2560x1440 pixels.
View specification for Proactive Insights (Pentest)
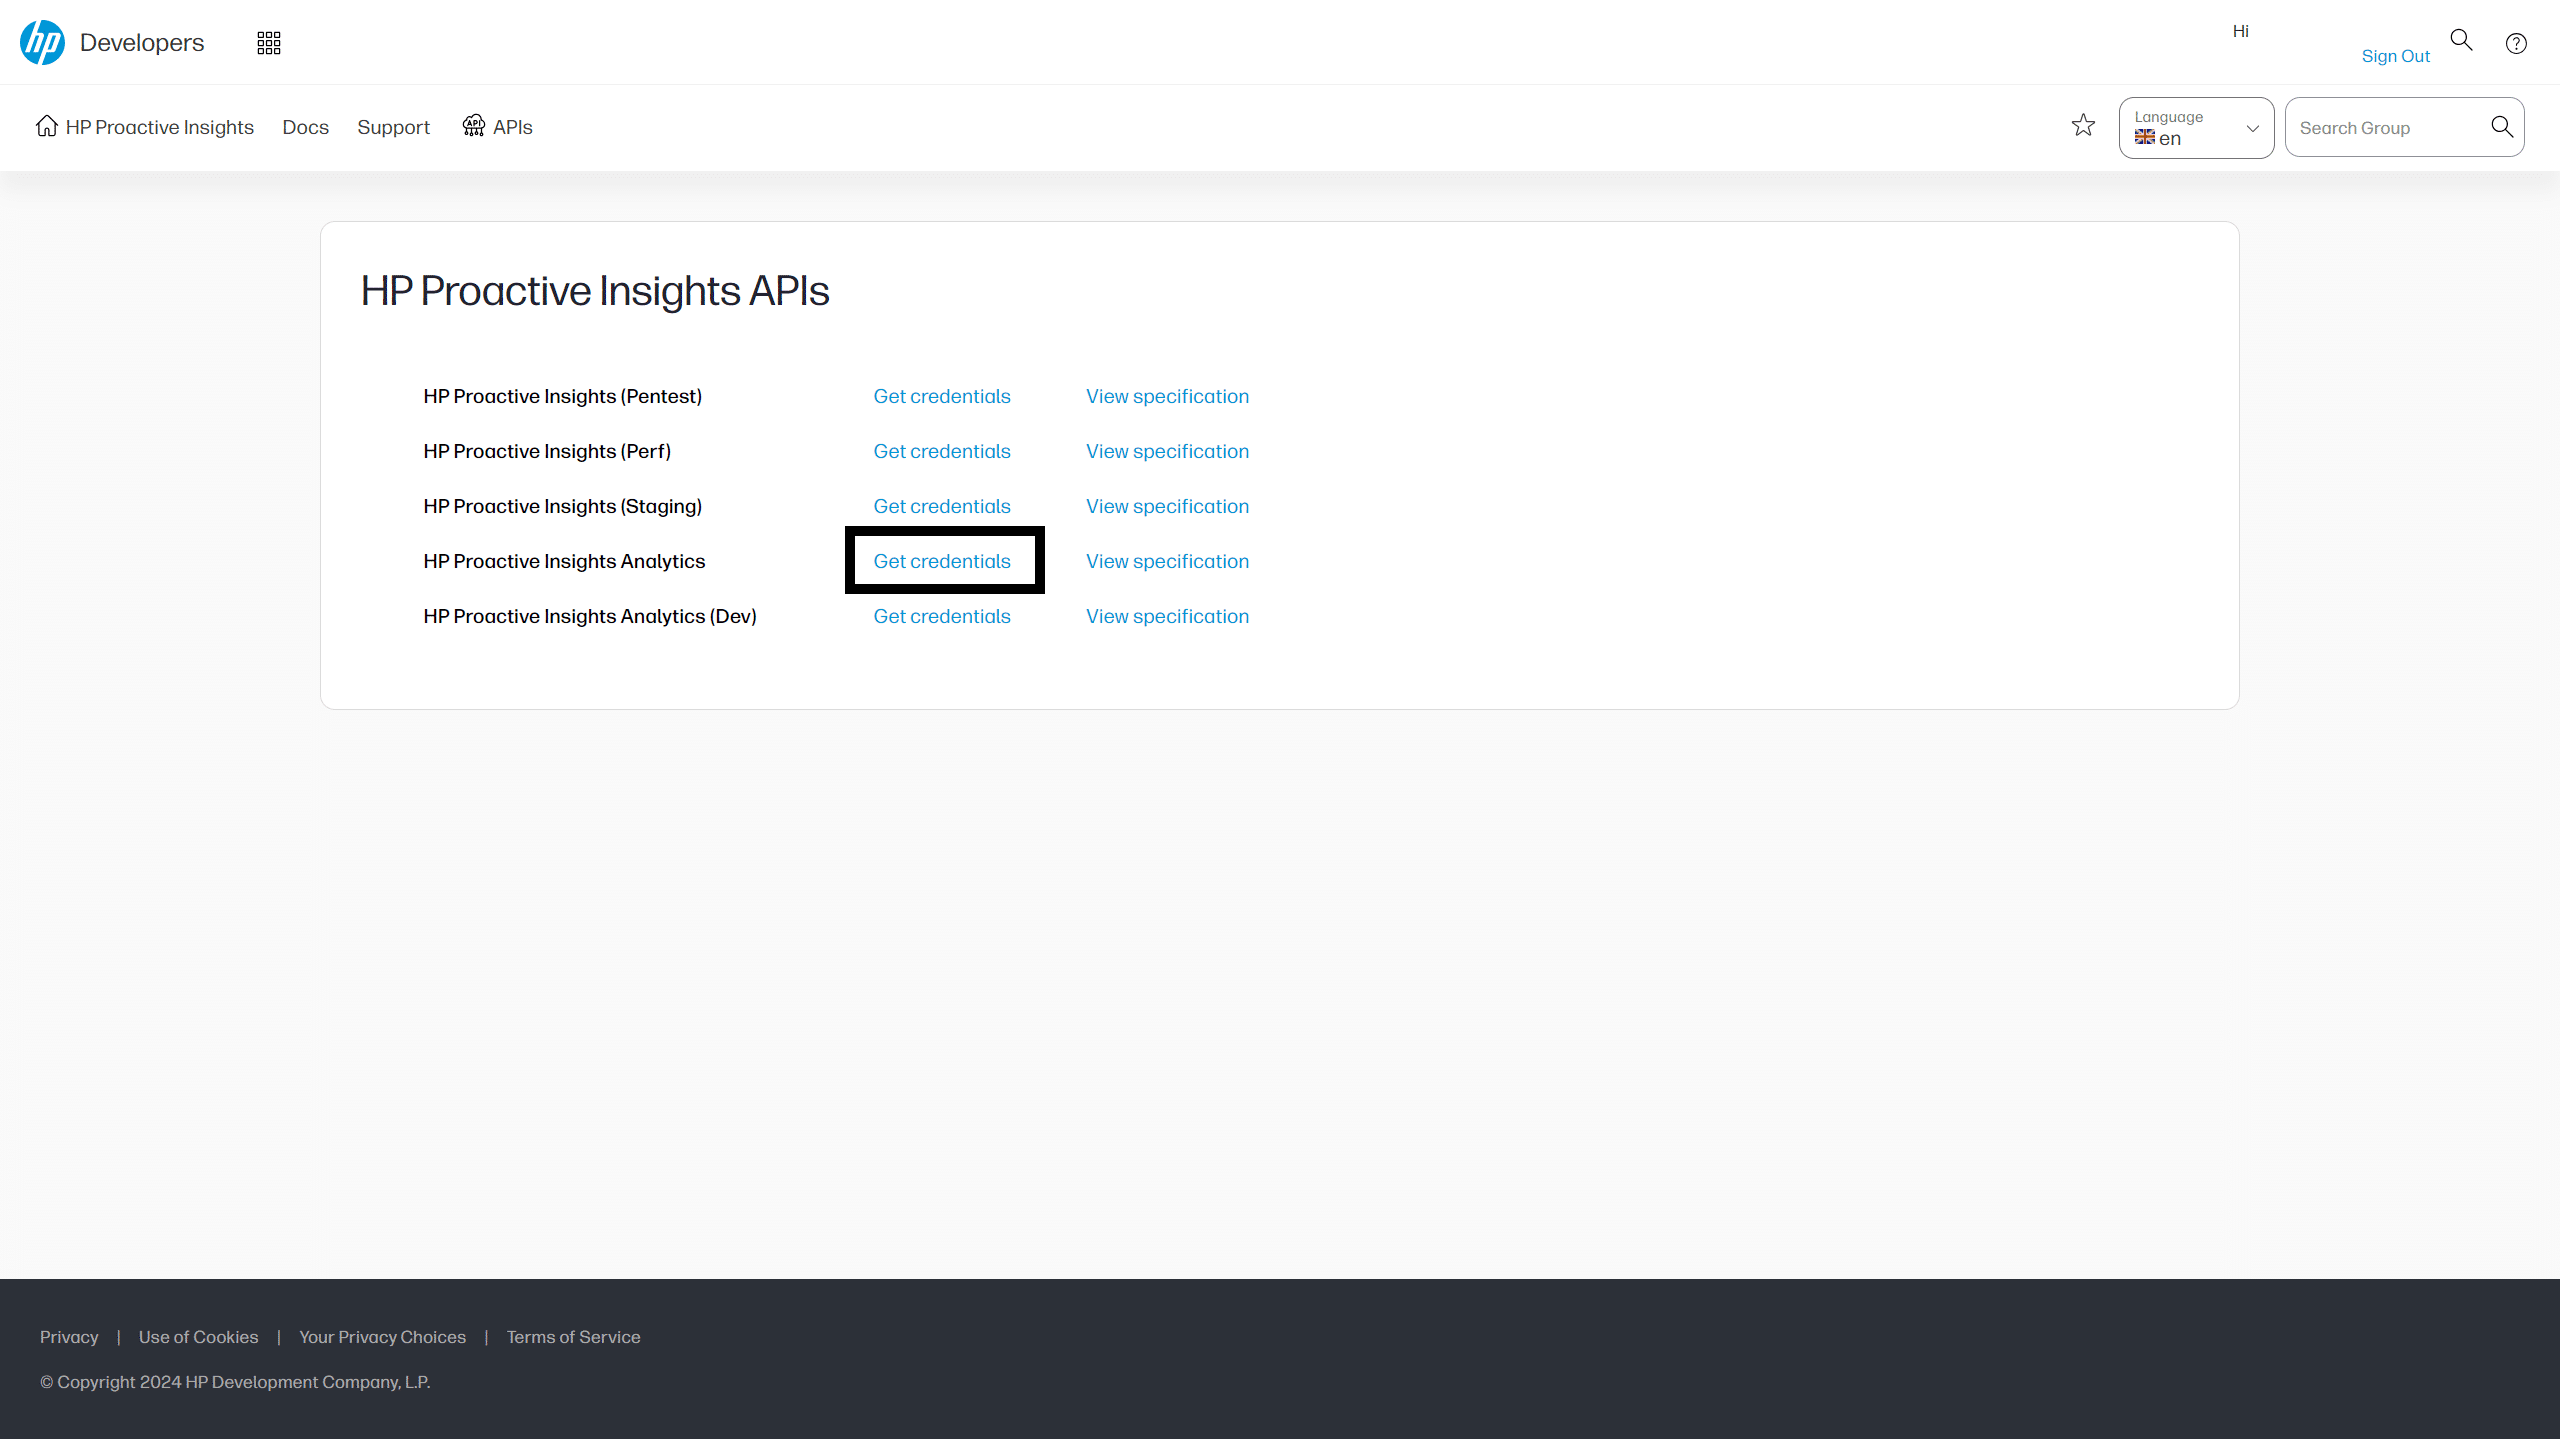pyautogui.click(x=1167, y=396)
